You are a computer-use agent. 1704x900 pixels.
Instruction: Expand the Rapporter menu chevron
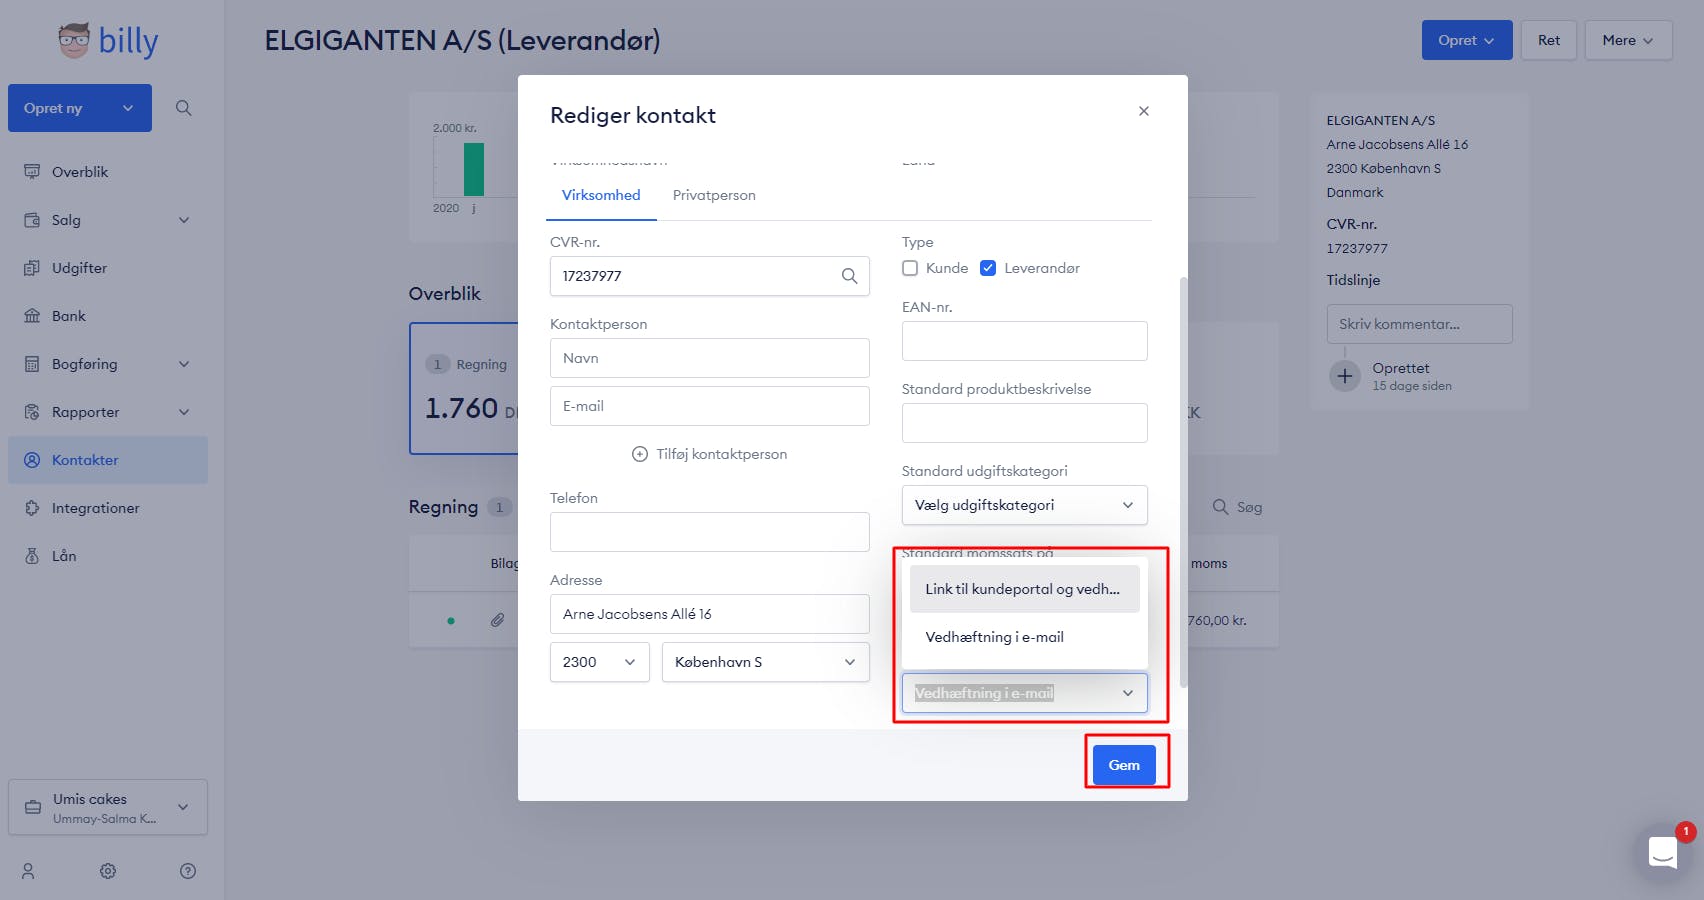tap(184, 412)
